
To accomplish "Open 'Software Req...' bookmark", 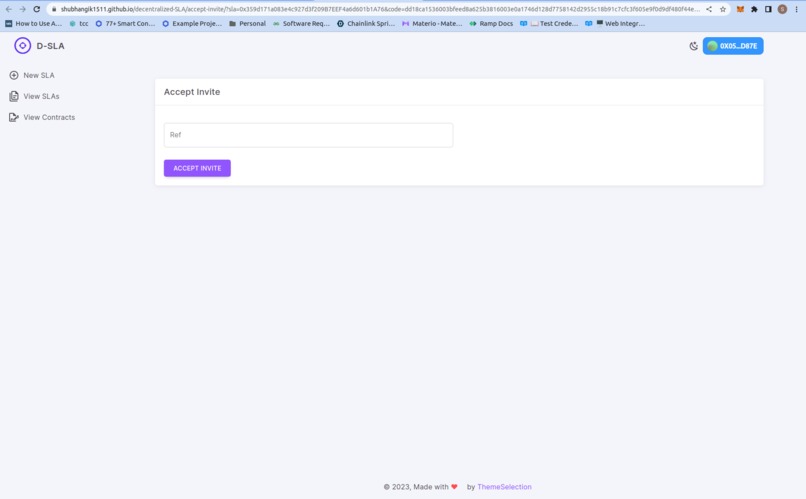I will (x=301, y=24).
